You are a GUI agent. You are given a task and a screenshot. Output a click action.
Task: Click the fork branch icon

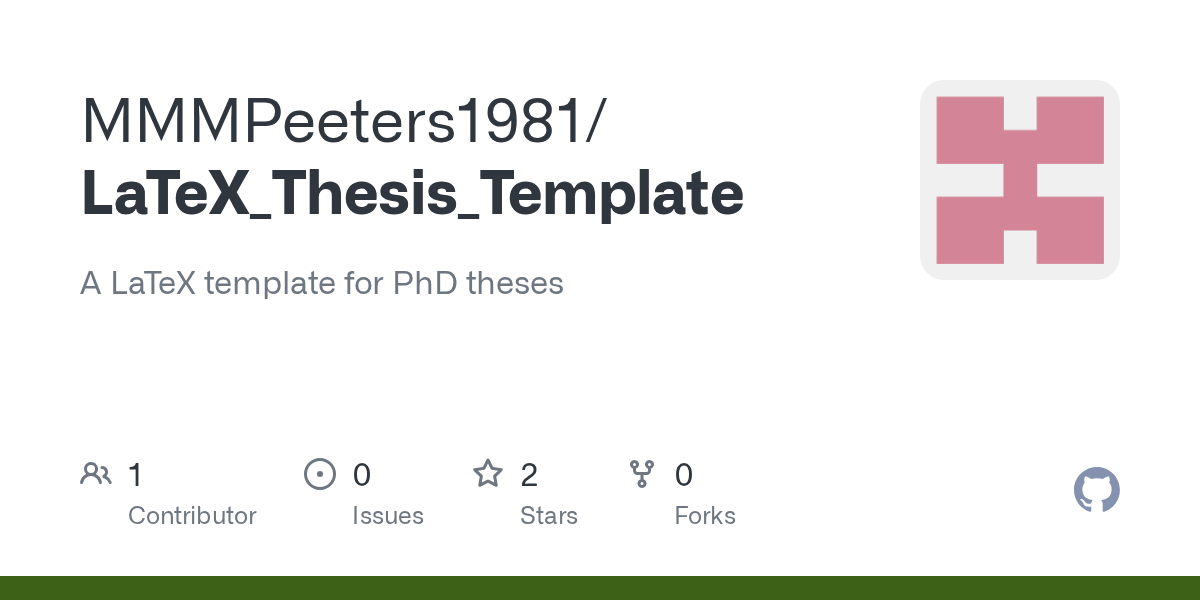642,474
